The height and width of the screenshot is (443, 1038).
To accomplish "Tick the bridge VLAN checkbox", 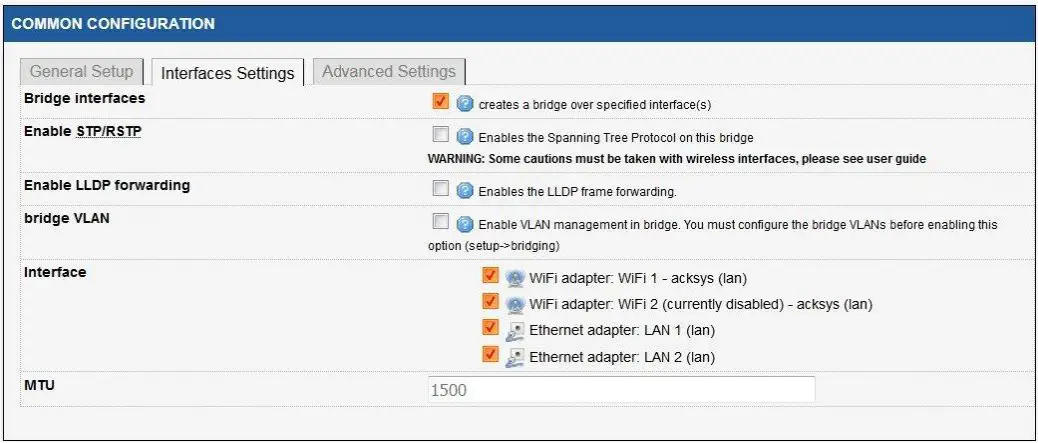I will (x=440, y=223).
